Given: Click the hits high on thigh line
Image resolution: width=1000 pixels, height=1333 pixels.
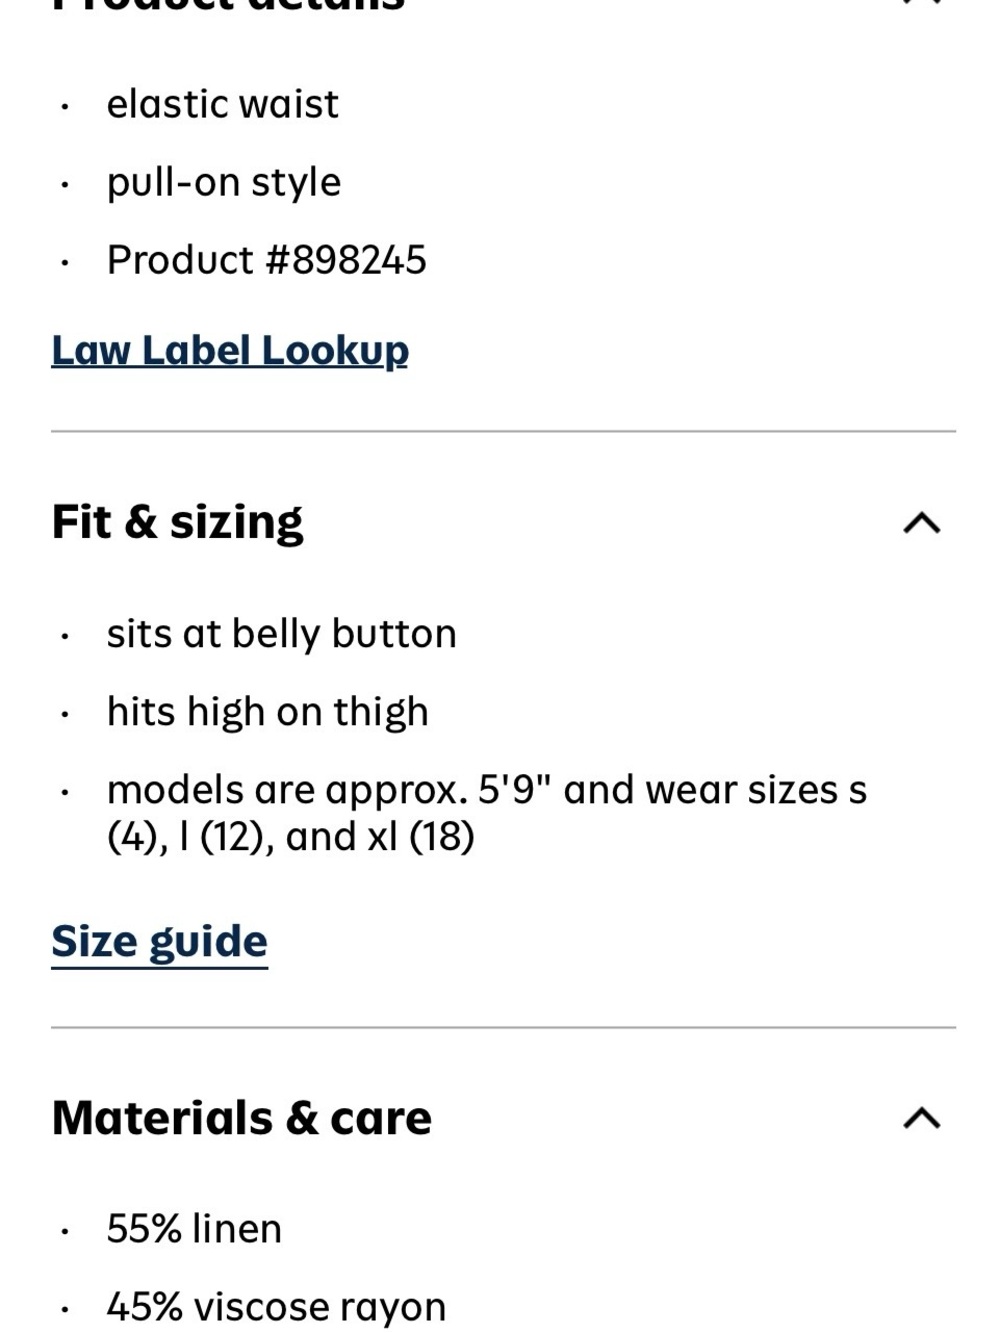Looking at the screenshot, I should click(268, 712).
